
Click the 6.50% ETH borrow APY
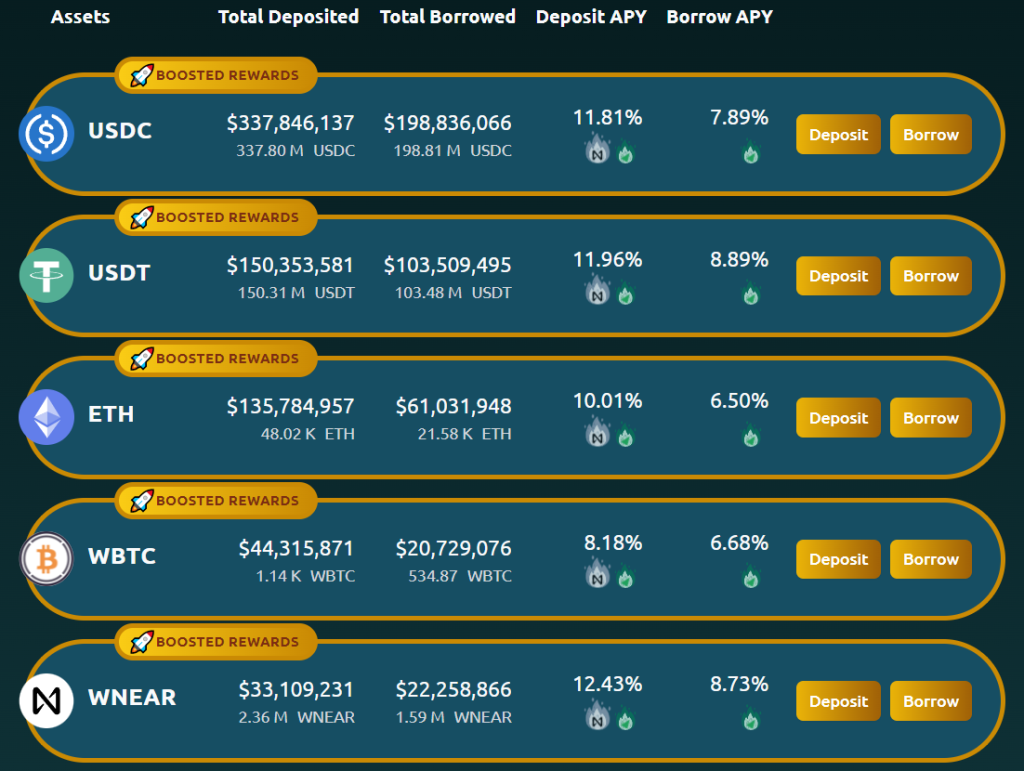pyautogui.click(x=739, y=401)
